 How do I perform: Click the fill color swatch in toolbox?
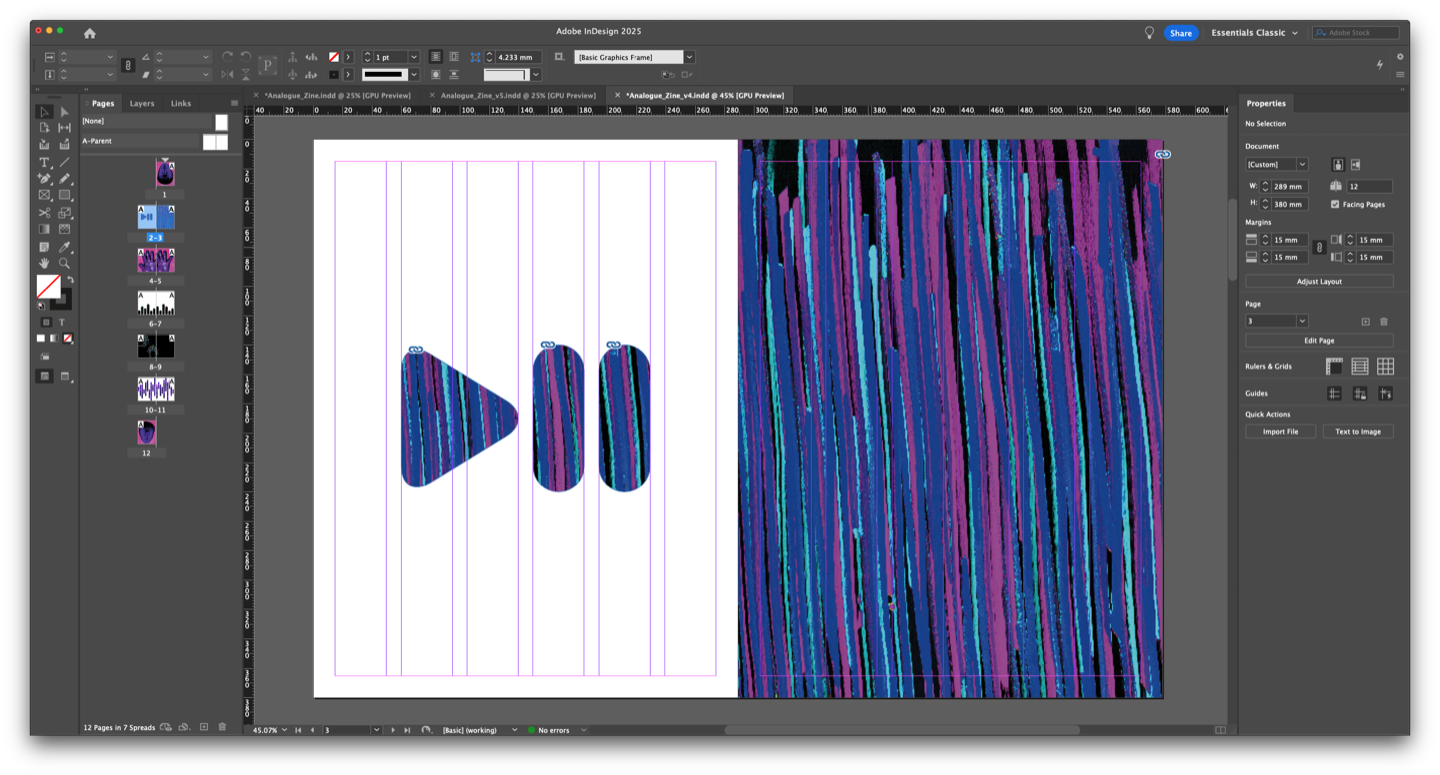[x=47, y=286]
